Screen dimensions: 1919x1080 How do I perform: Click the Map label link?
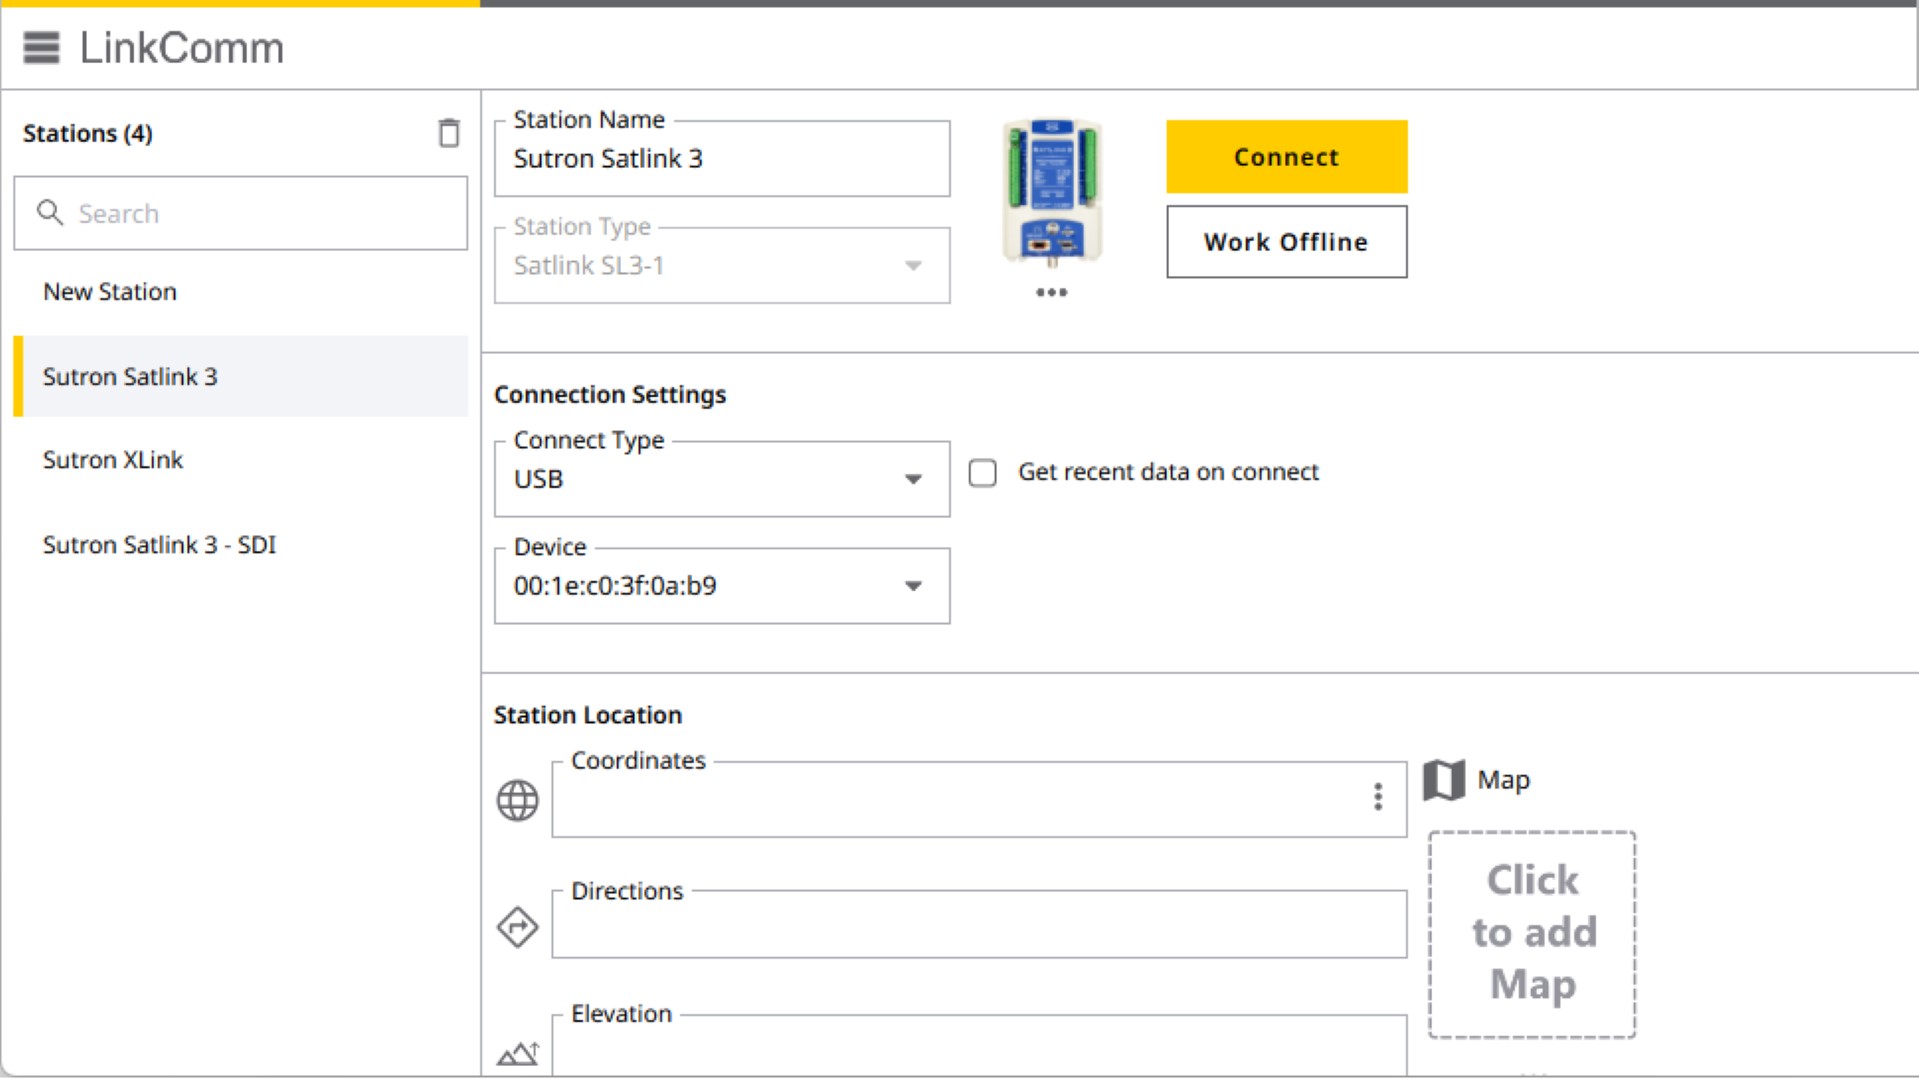click(x=1503, y=780)
